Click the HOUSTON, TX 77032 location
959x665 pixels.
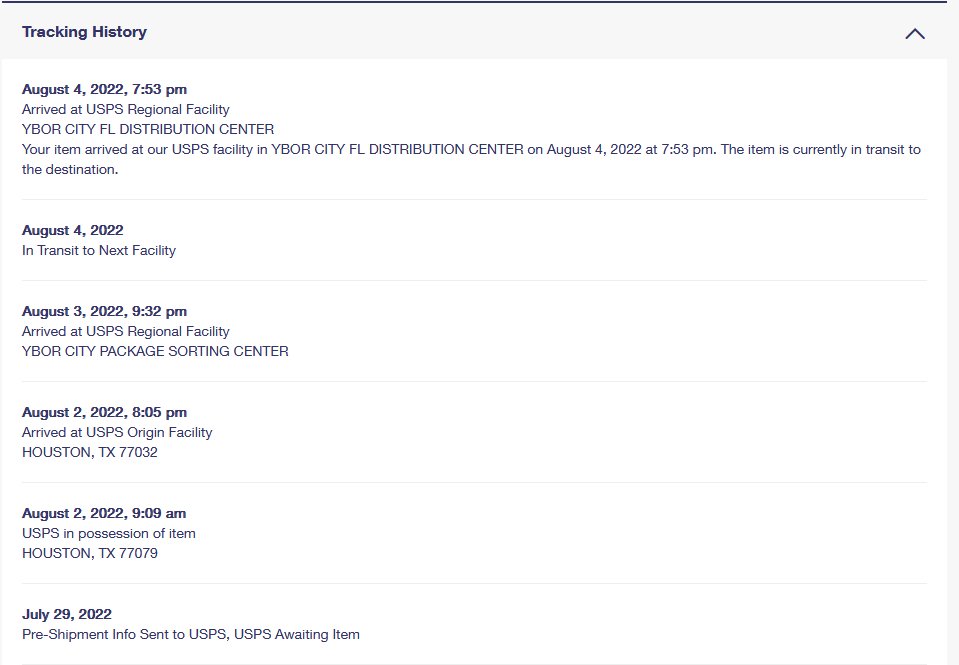coord(89,452)
